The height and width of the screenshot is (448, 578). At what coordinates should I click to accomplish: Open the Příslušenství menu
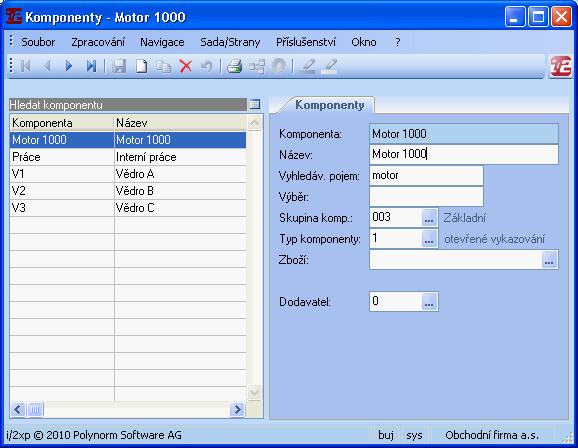306,42
